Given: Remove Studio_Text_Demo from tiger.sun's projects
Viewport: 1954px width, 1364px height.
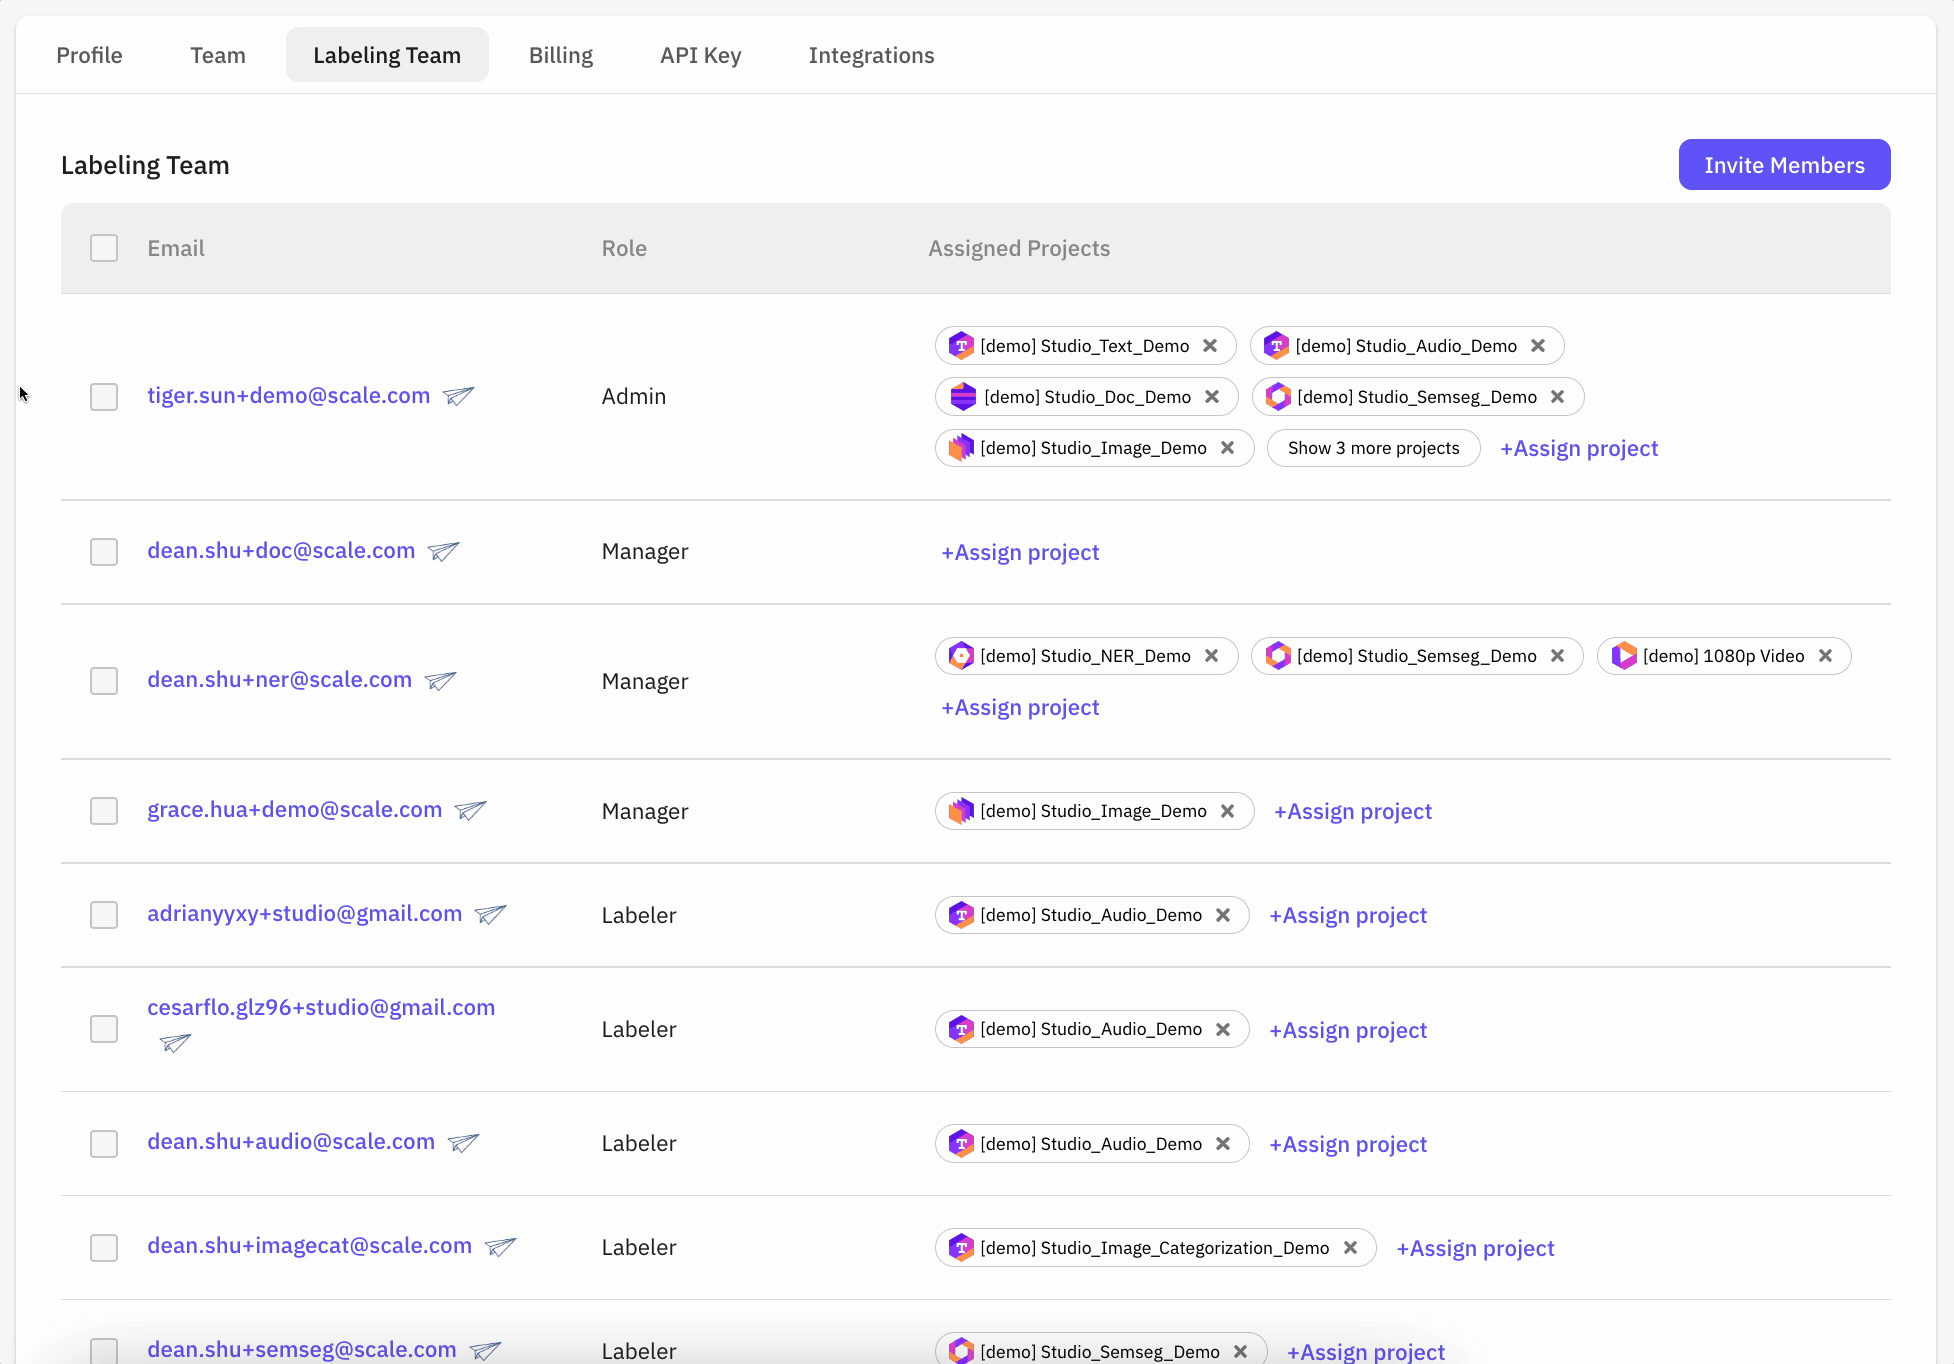Looking at the screenshot, I should pyautogui.click(x=1210, y=346).
